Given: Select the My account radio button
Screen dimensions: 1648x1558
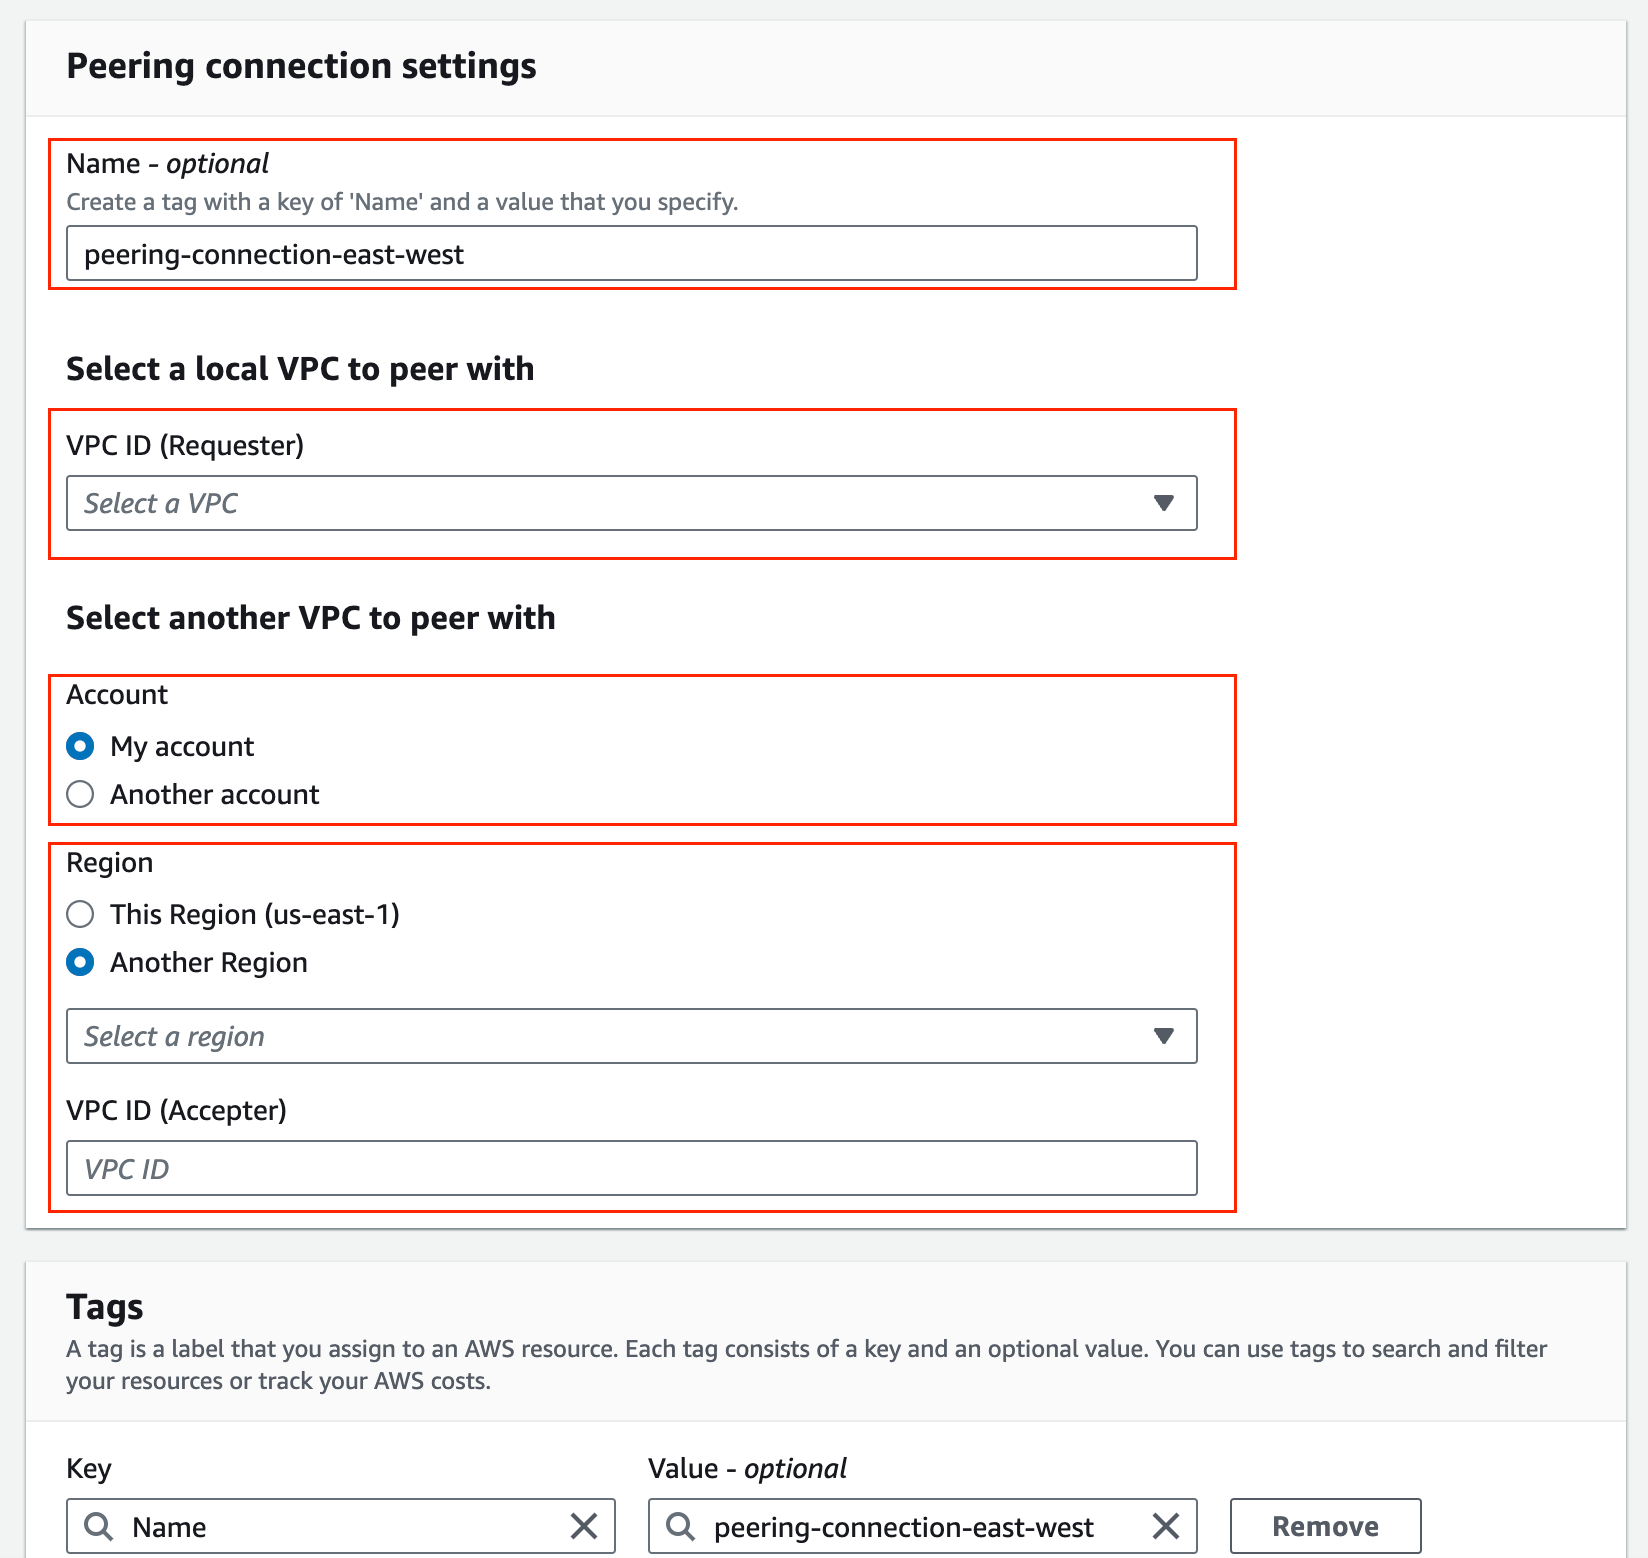Looking at the screenshot, I should point(80,746).
